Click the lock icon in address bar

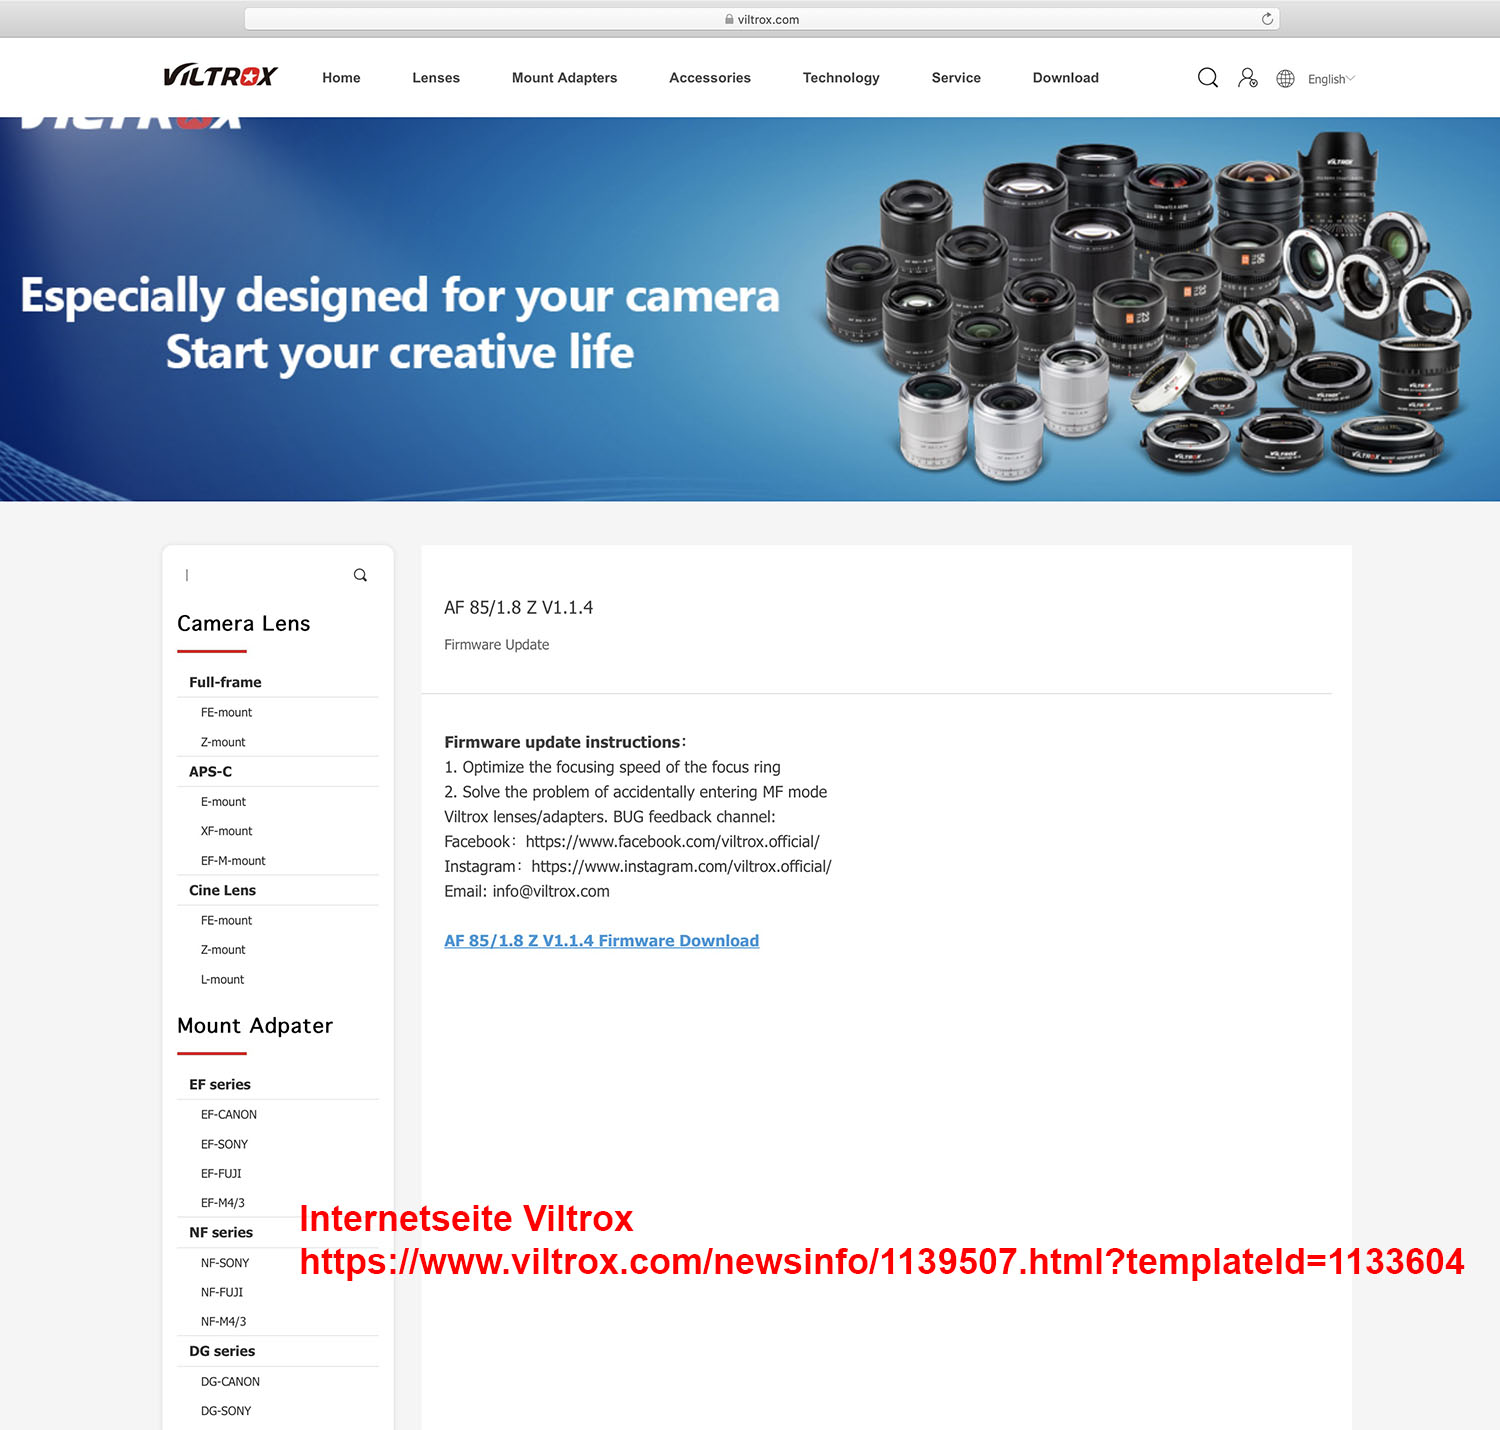[729, 19]
